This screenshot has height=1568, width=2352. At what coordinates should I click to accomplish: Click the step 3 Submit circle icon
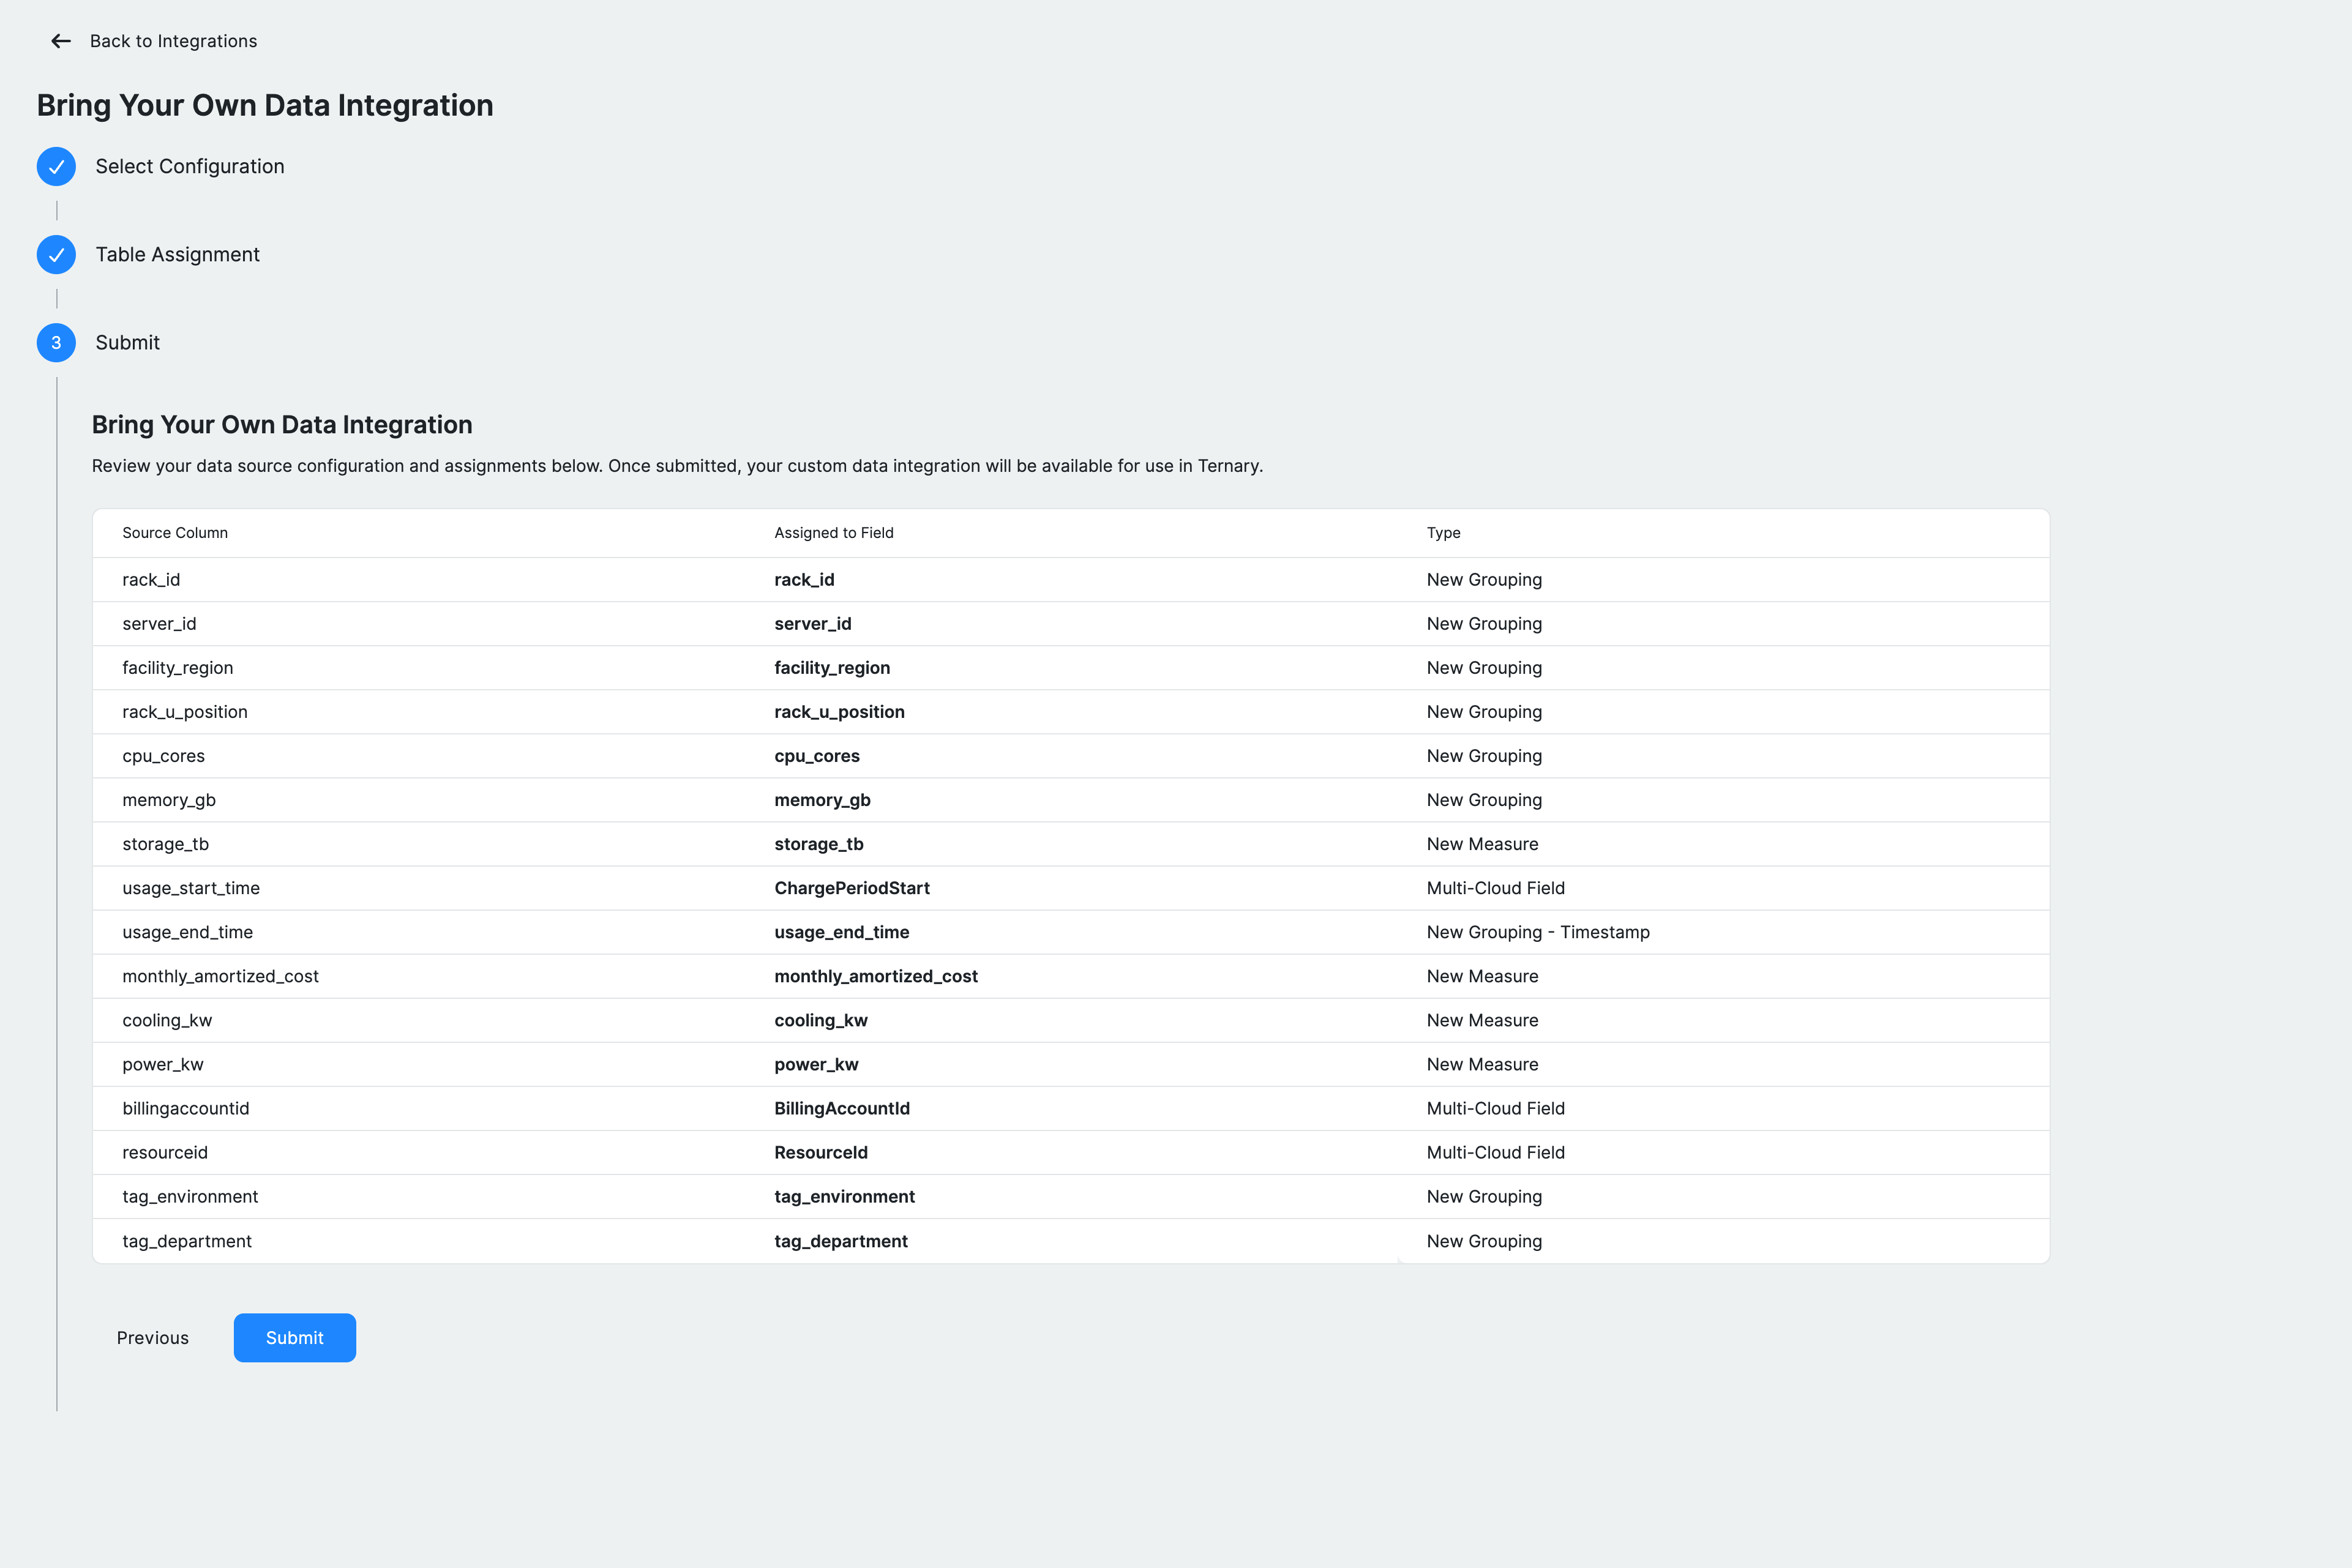56,343
